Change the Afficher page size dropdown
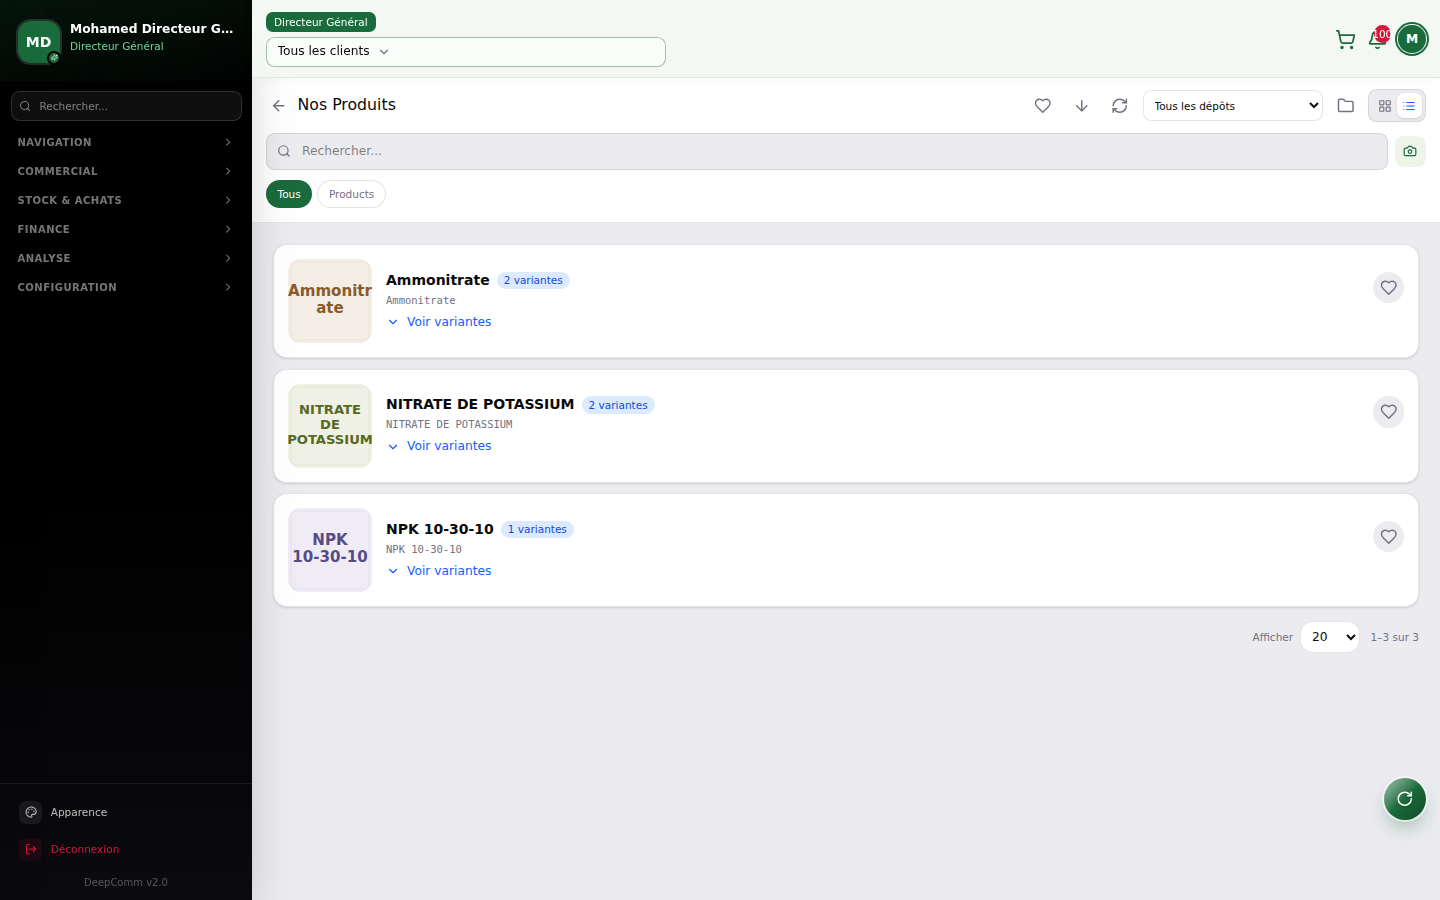Viewport: 1440px width, 900px height. point(1330,637)
